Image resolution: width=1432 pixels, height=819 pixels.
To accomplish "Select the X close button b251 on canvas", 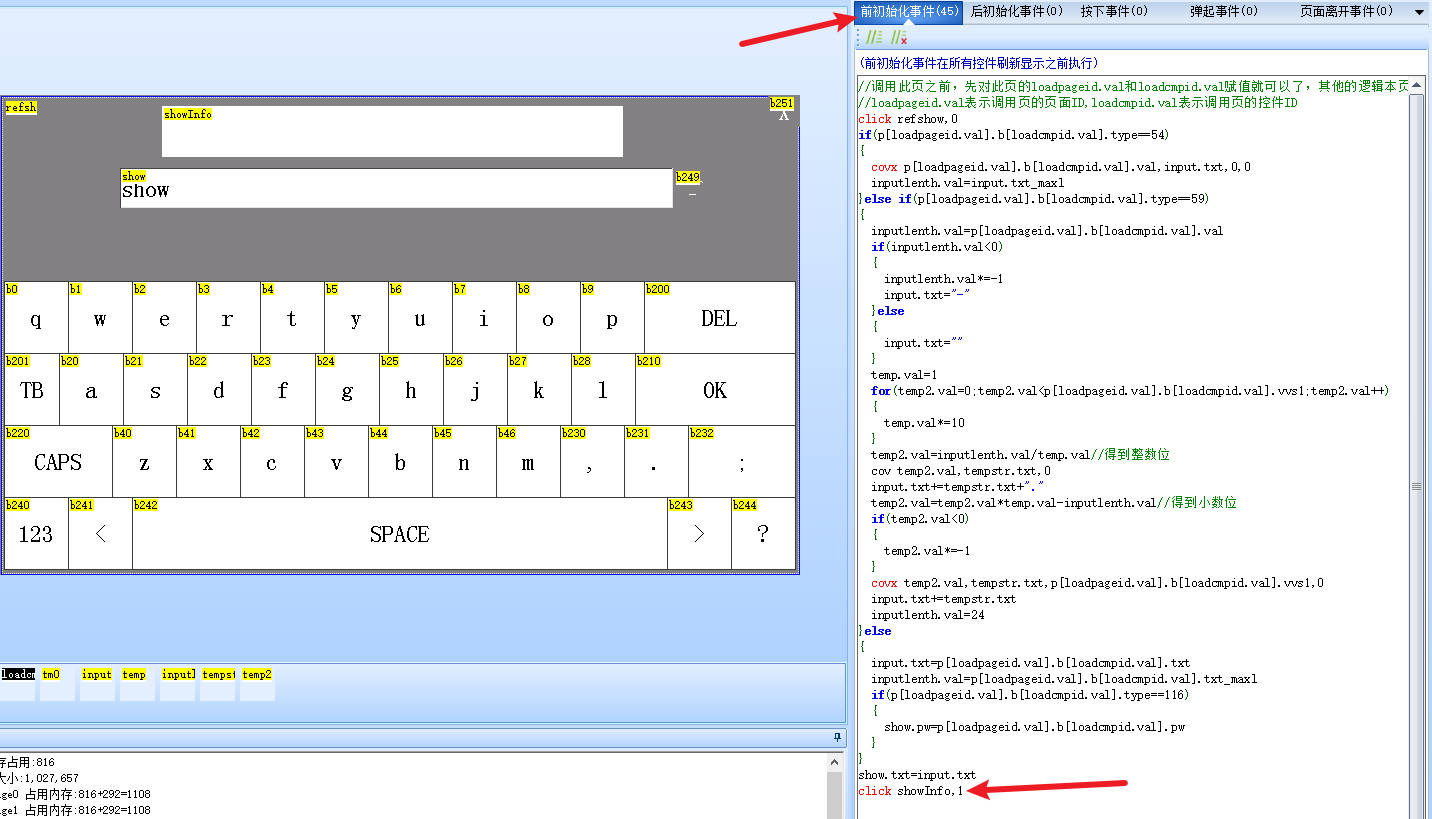I will (784, 114).
